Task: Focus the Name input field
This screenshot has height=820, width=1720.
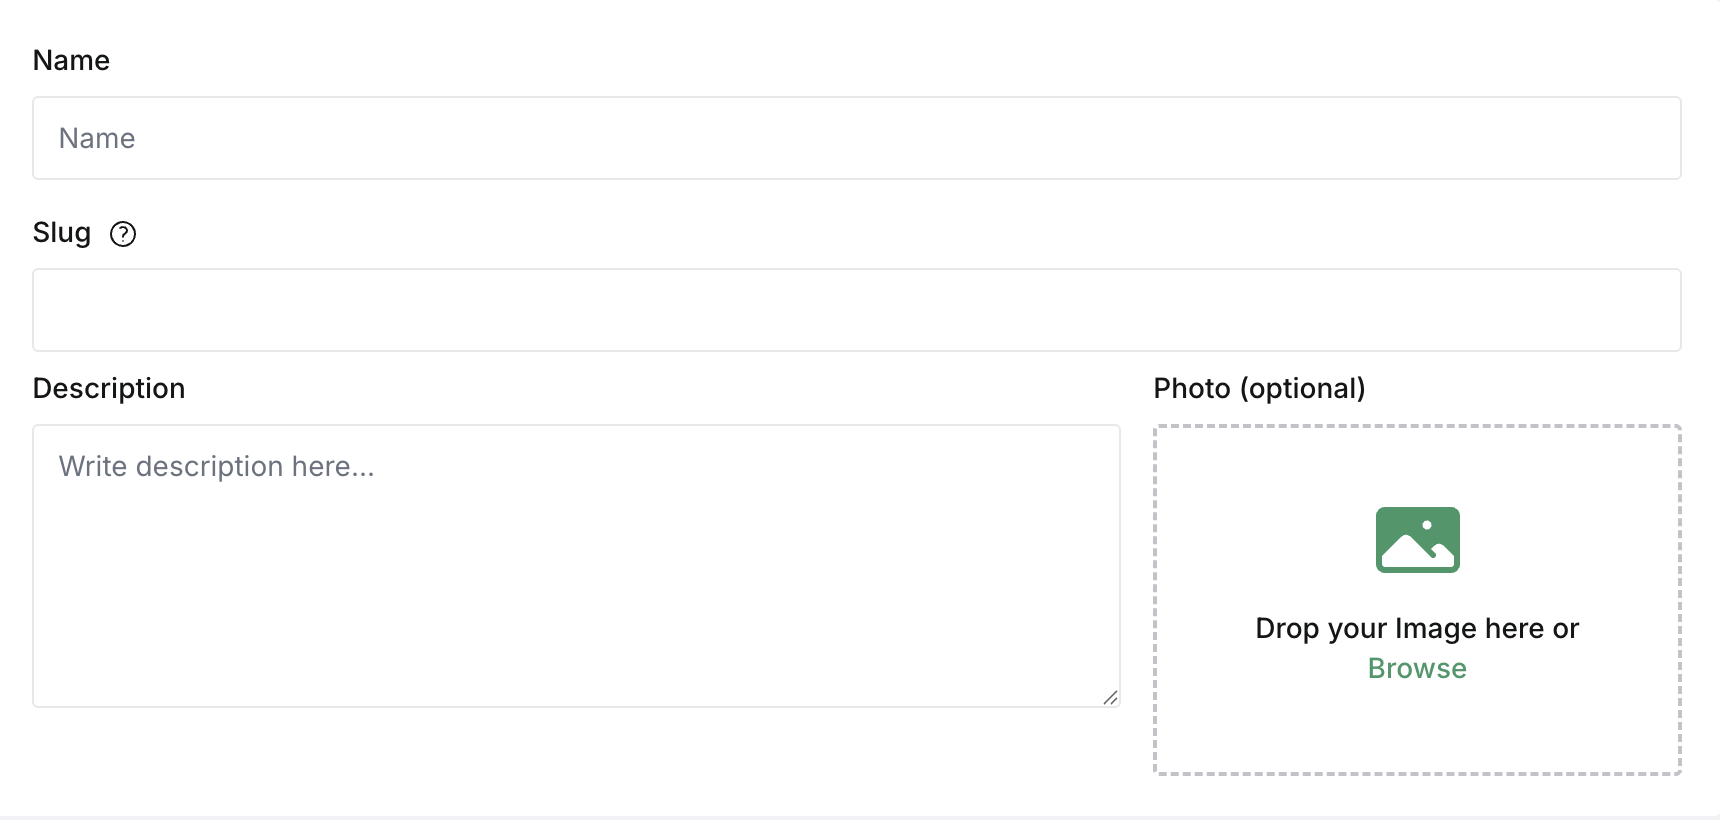Action: [856, 138]
